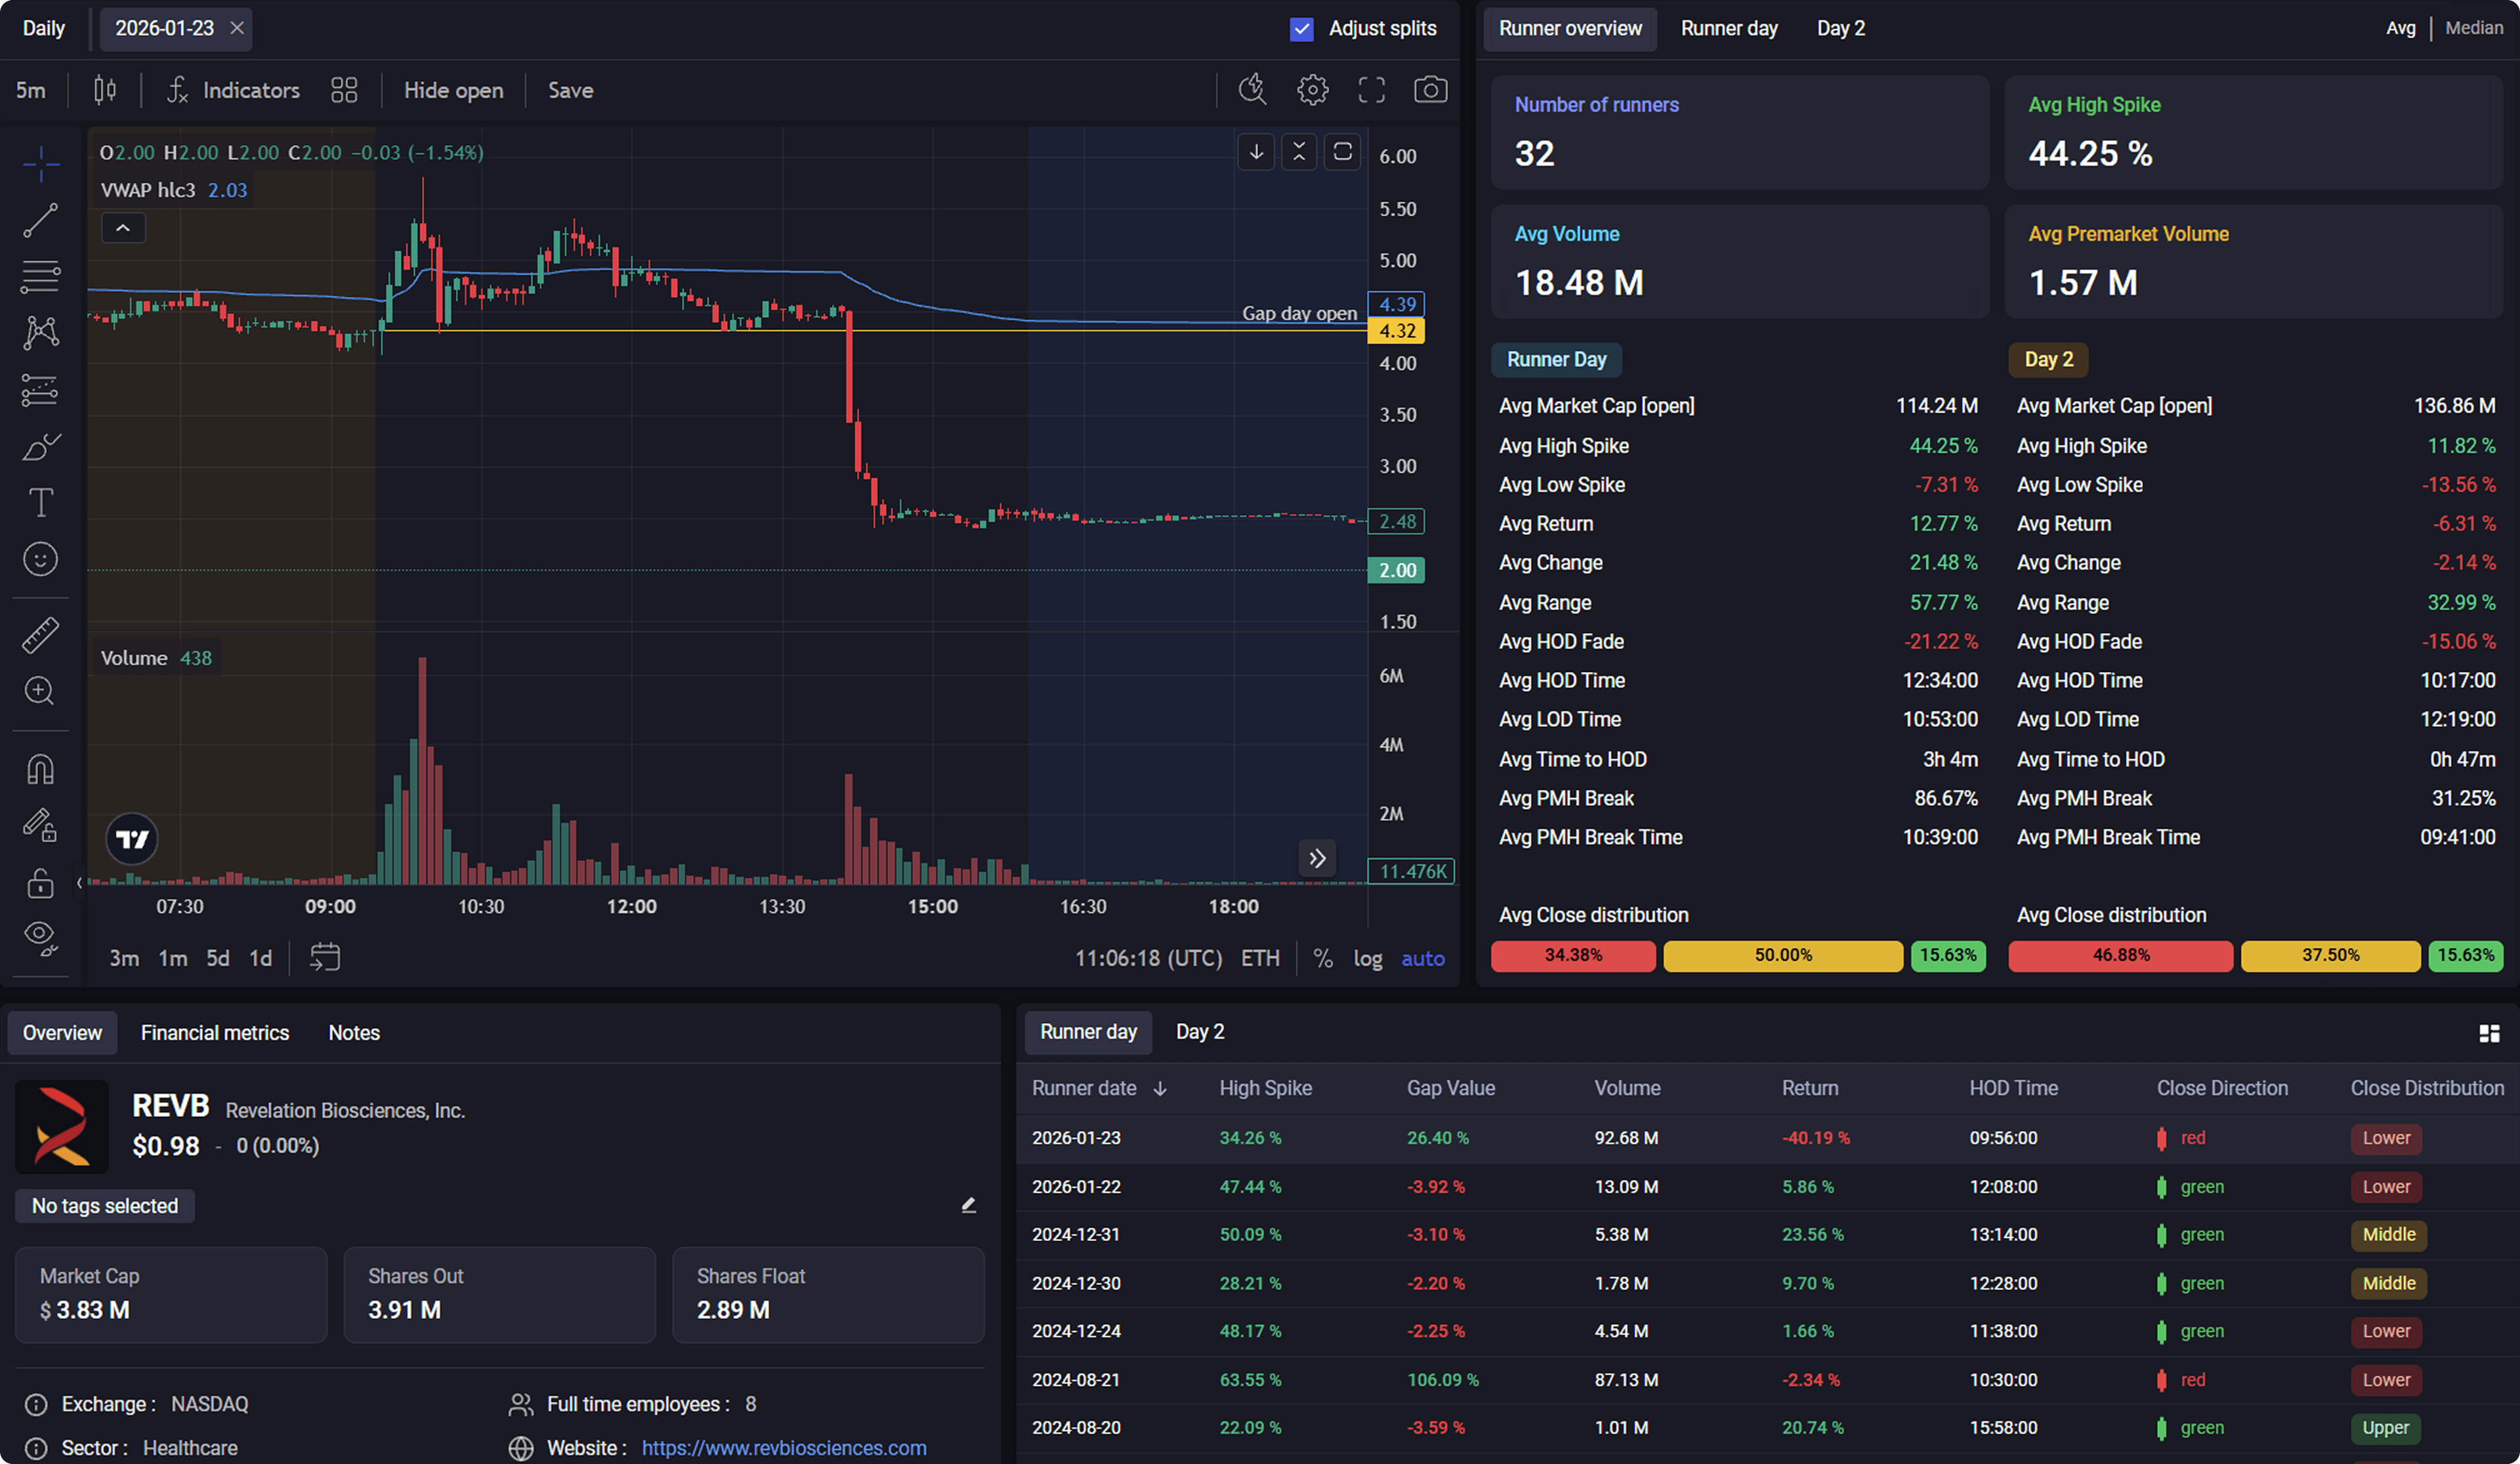Toggle percent scale mode
Screen dimensions: 2520x1464
tap(1322, 958)
